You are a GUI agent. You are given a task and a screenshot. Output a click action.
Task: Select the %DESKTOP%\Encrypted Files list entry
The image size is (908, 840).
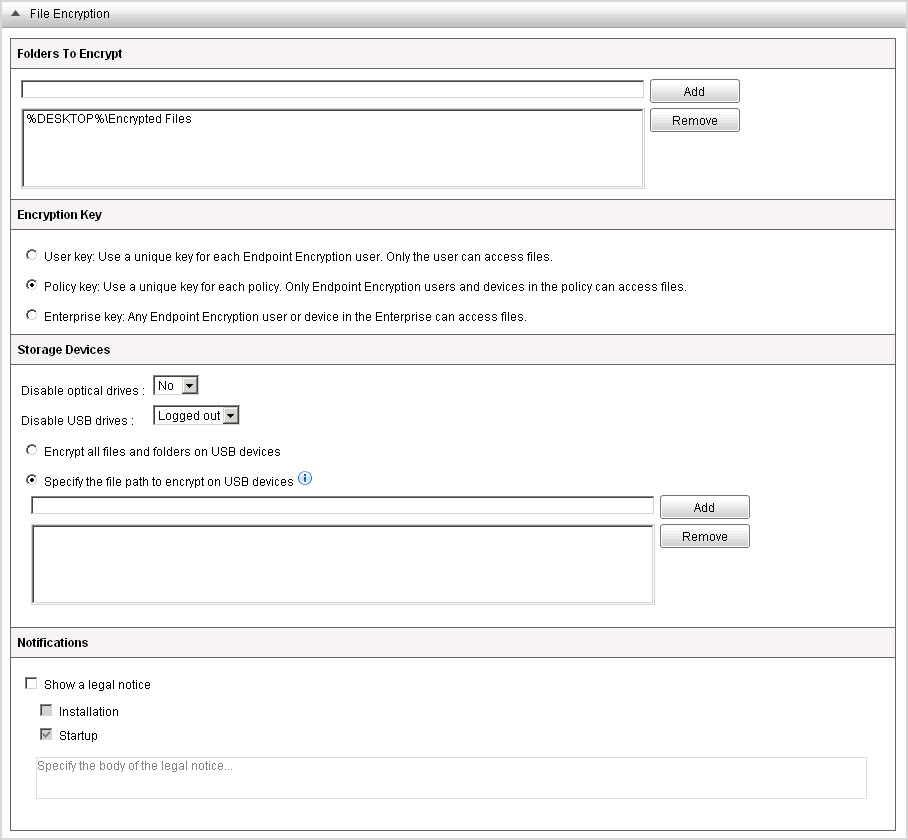[110, 119]
